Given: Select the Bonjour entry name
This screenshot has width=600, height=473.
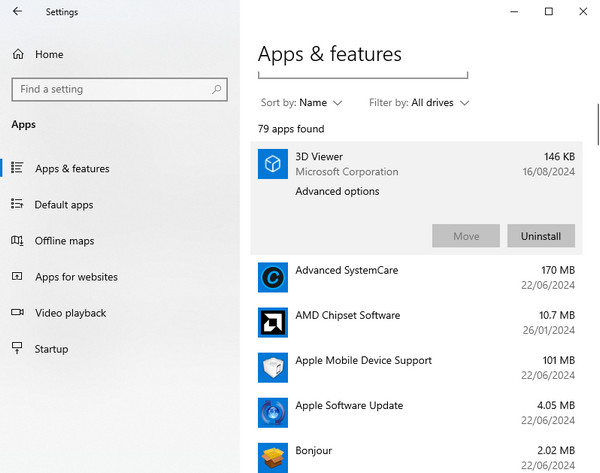Looking at the screenshot, I should coord(313,451).
